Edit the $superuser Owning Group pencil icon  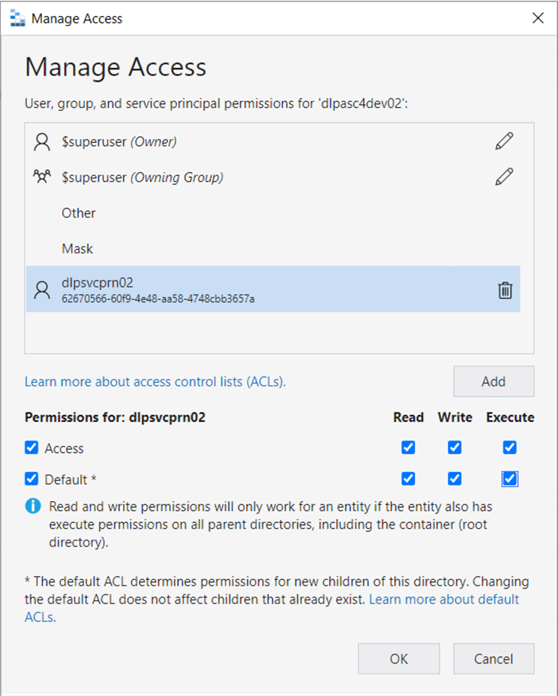point(504,177)
